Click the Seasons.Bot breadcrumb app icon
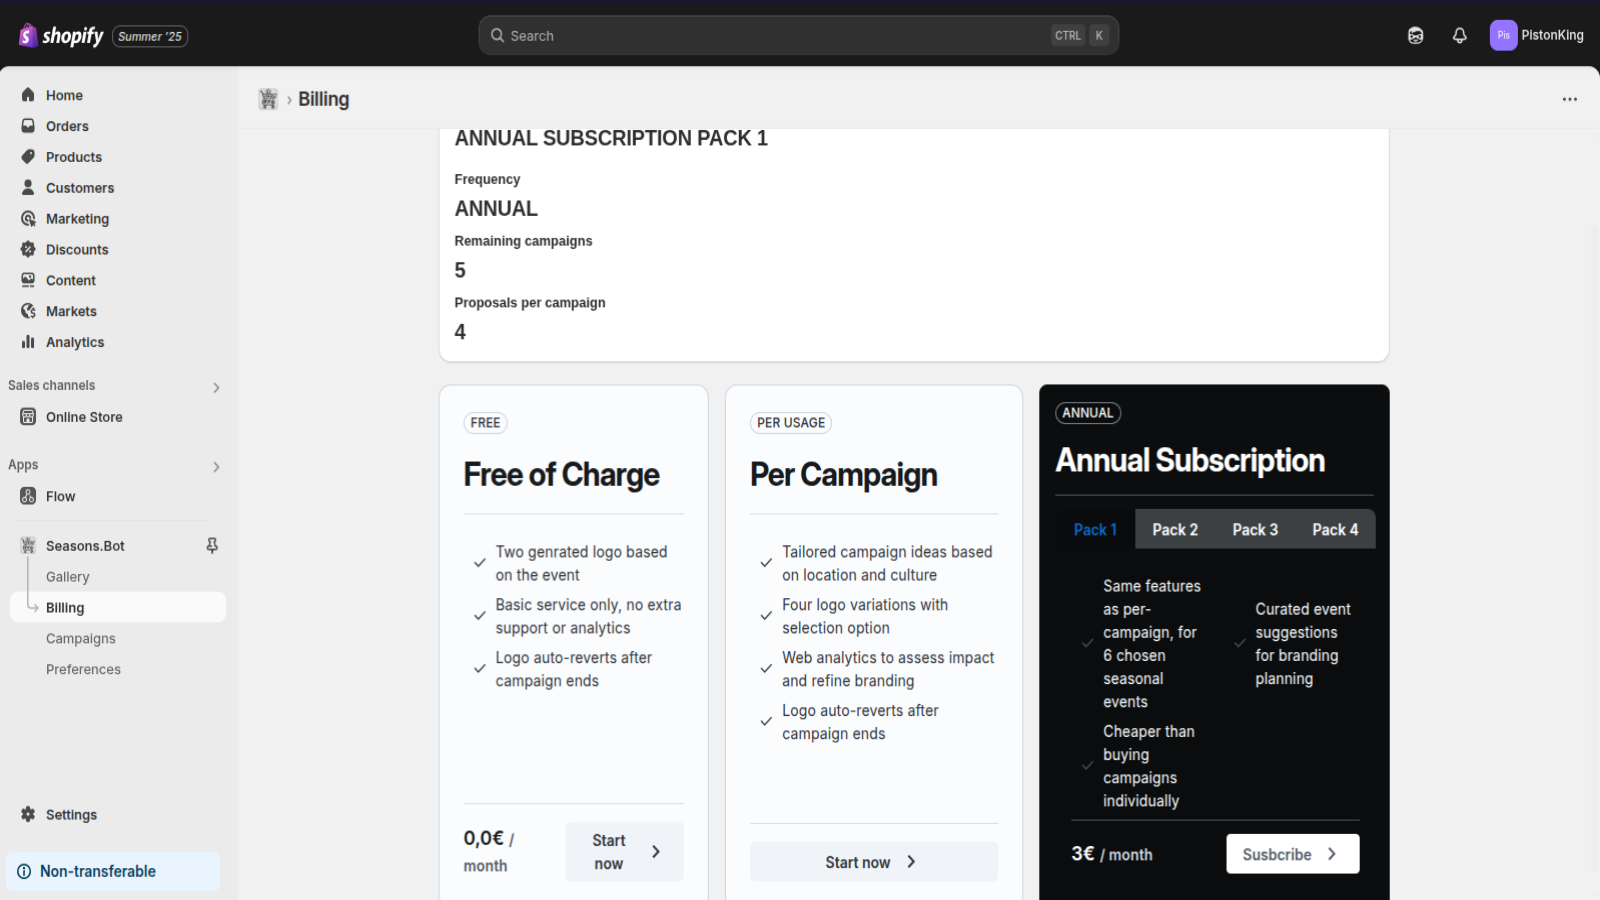 [x=268, y=99]
